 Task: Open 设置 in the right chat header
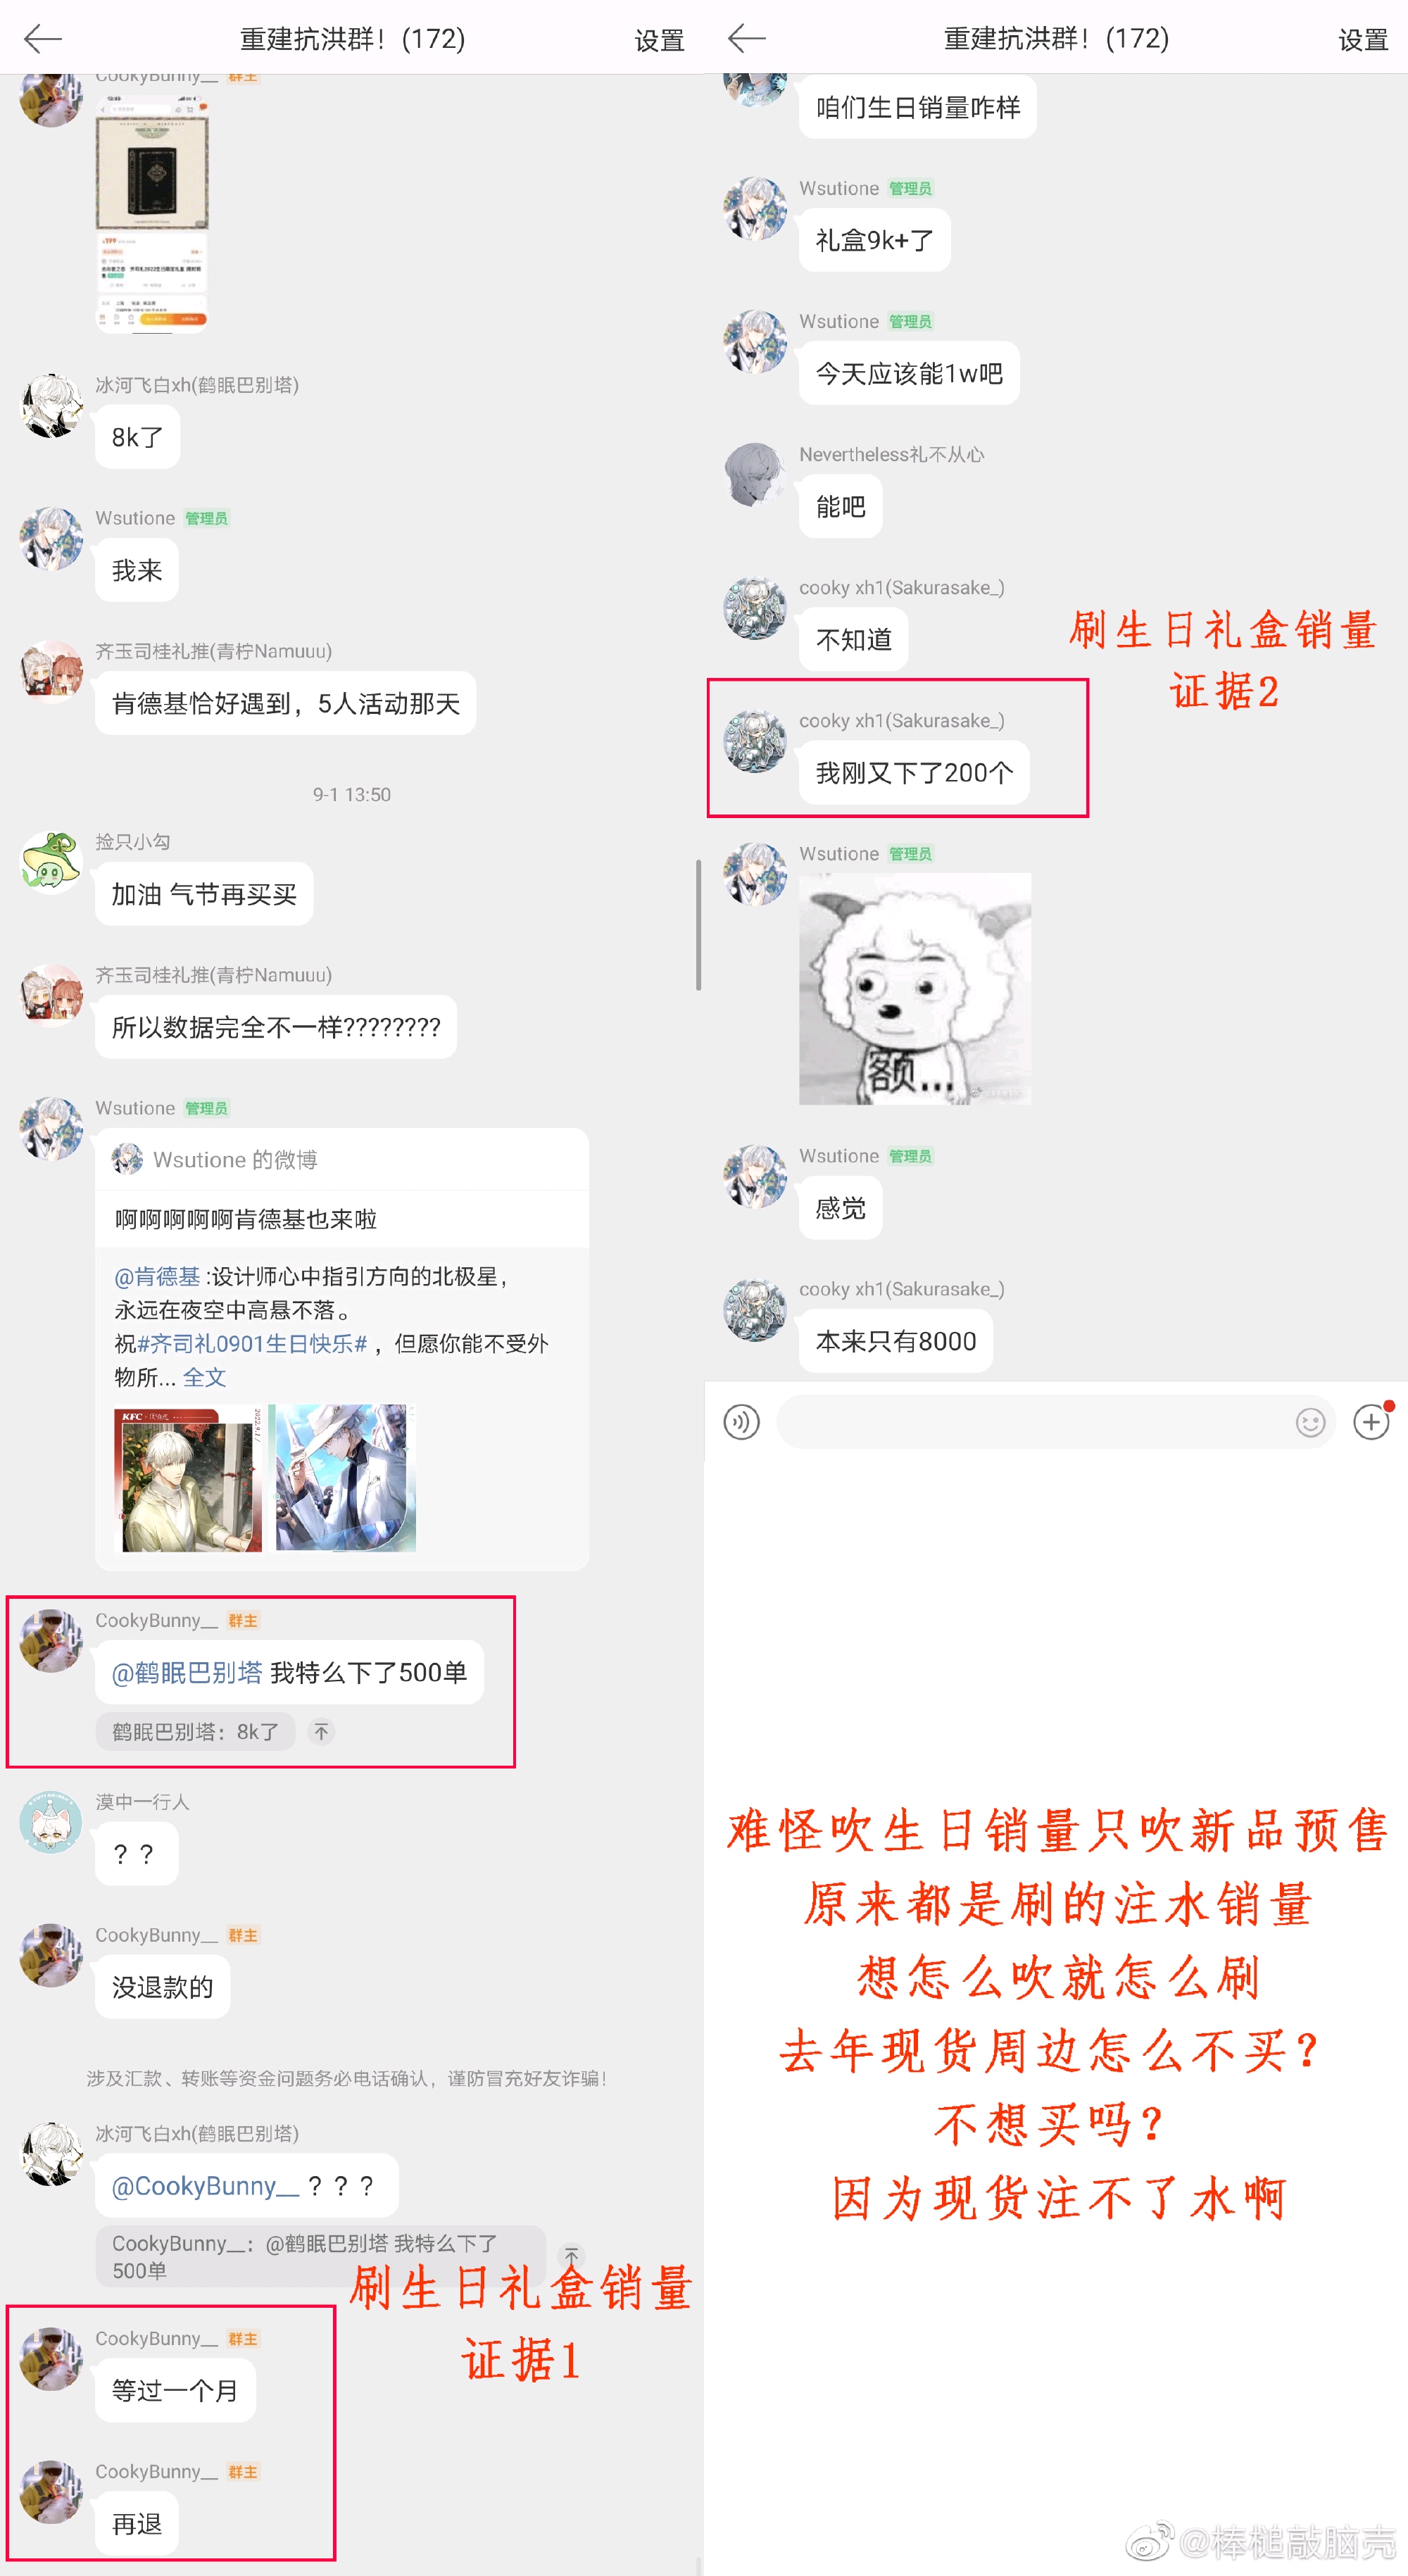point(1363,40)
